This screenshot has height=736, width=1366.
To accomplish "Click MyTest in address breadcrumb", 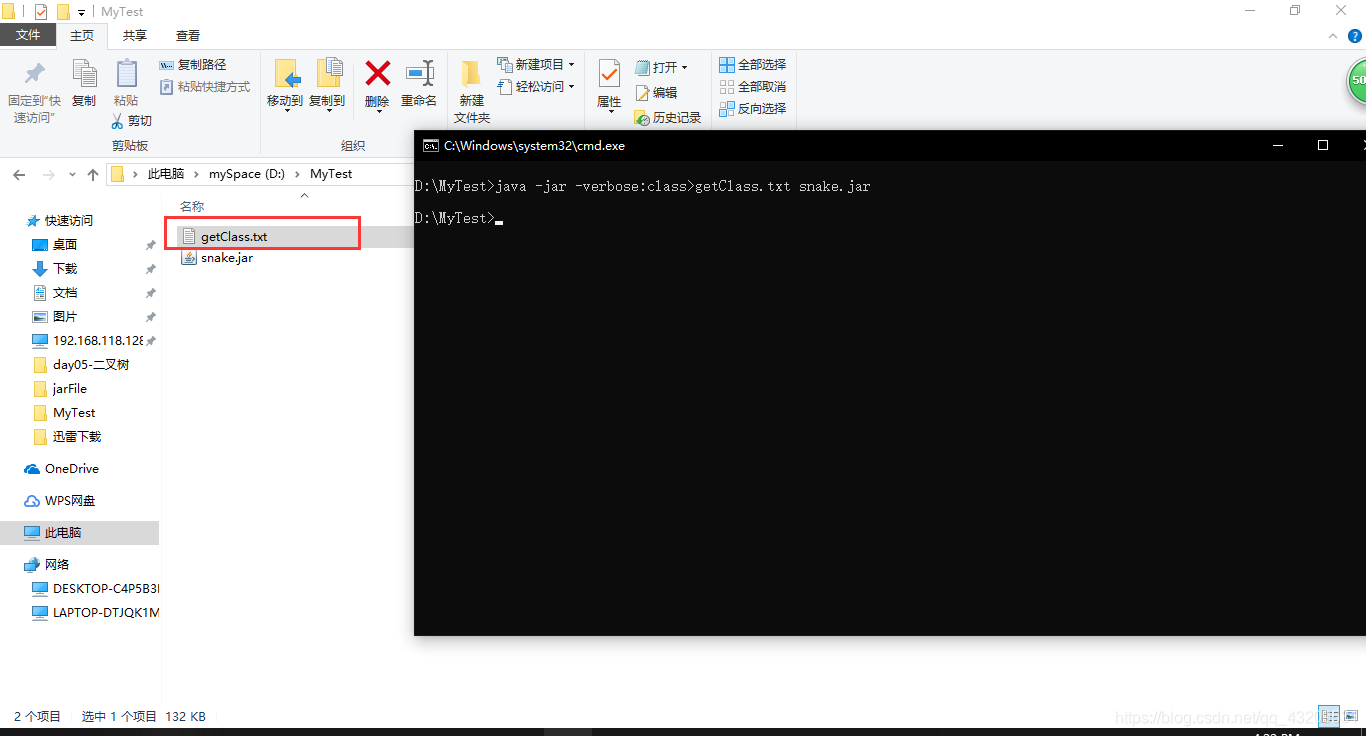I will tap(331, 174).
